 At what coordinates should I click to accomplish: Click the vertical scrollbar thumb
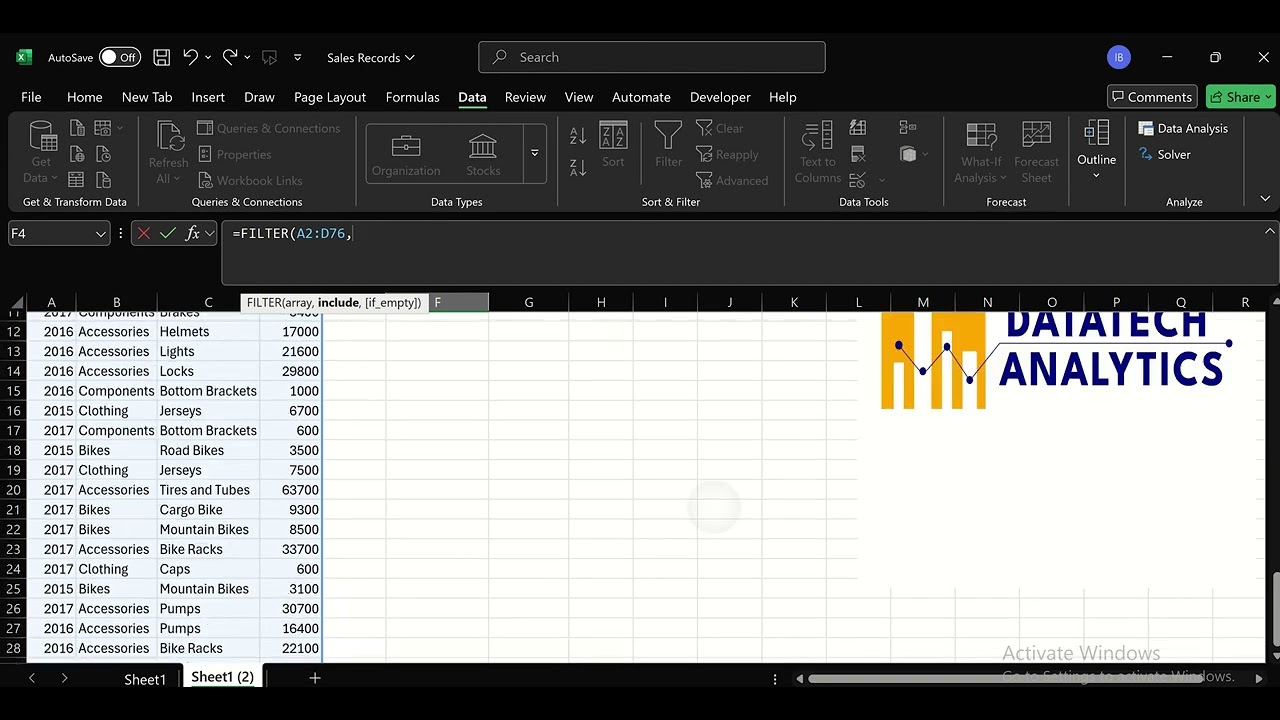1275,609
